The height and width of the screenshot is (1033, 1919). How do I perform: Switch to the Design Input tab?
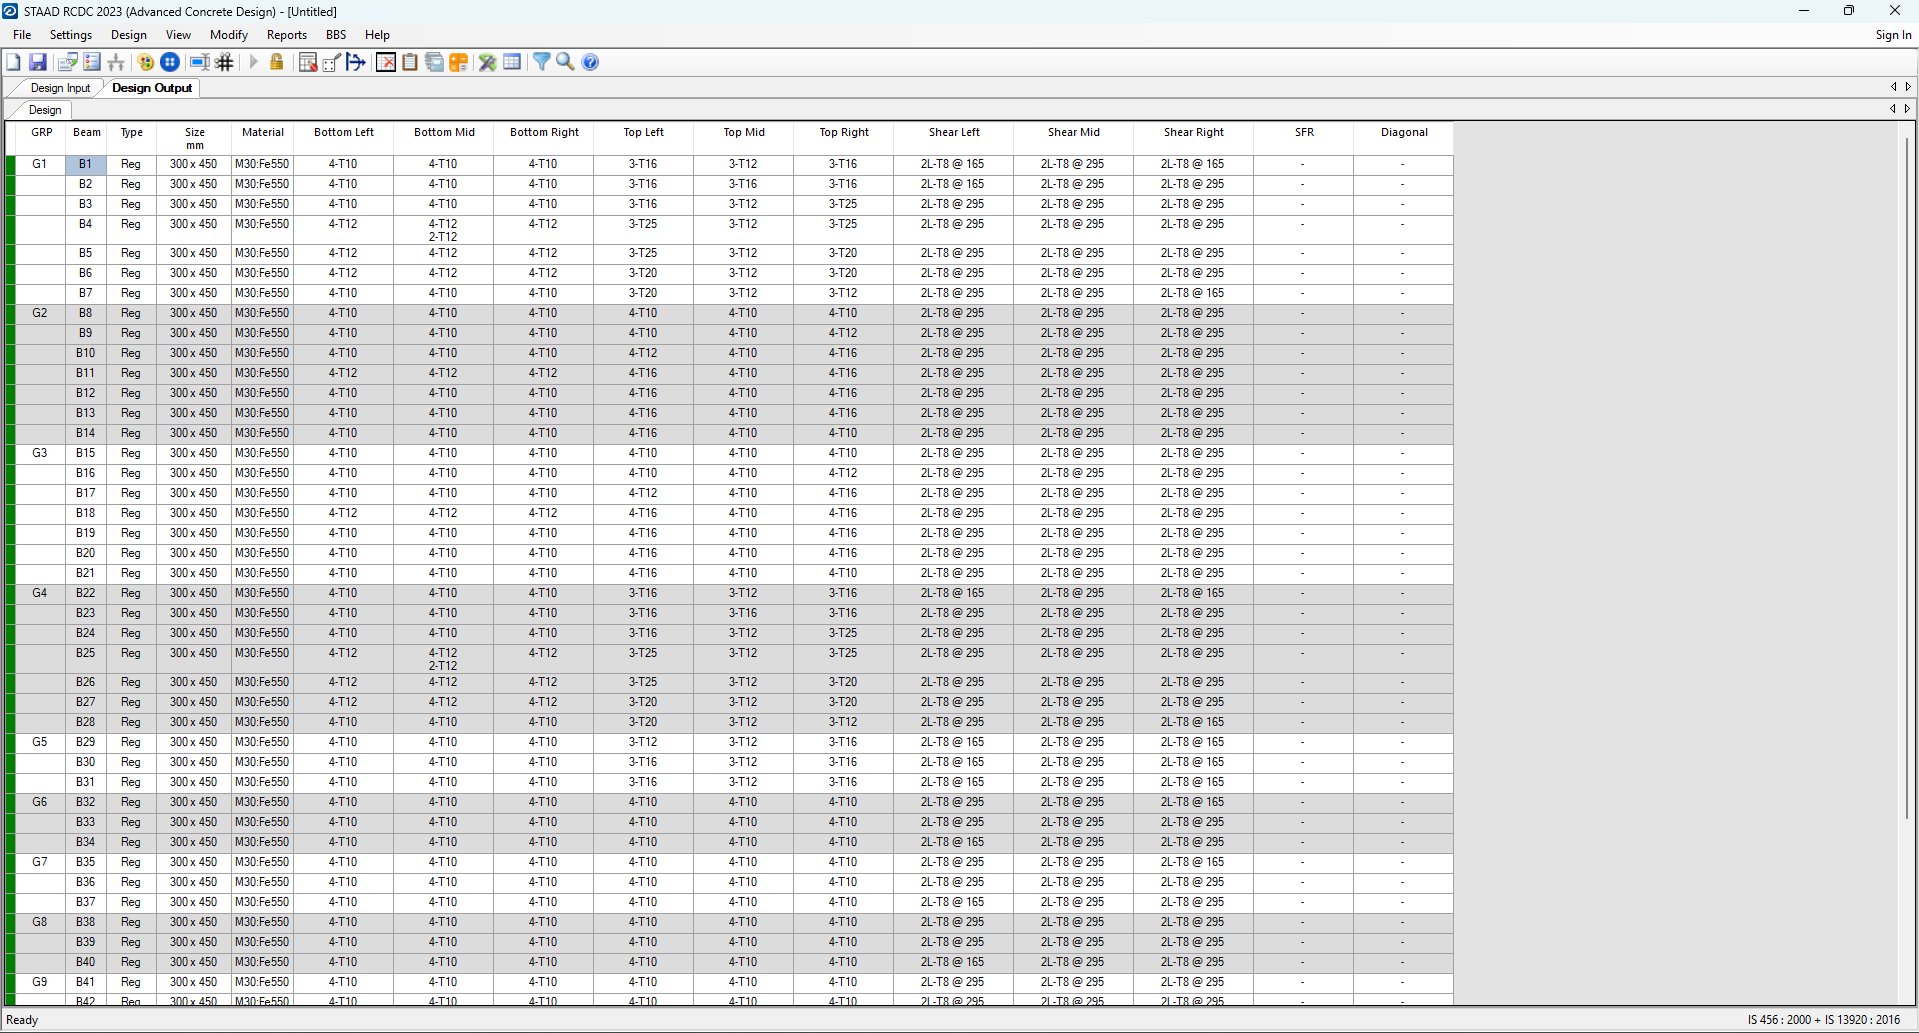pos(60,88)
